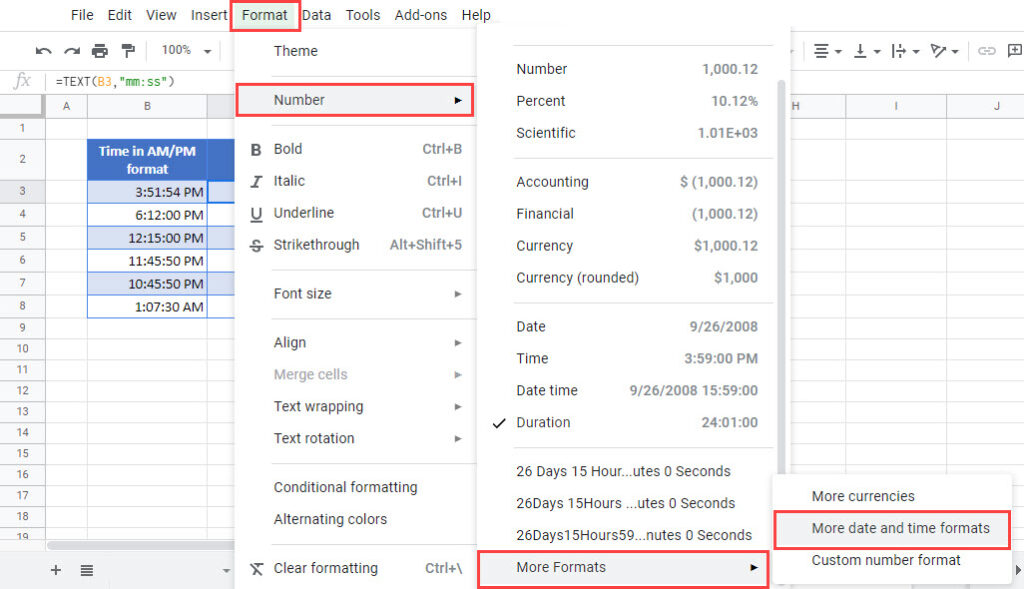This screenshot has height=589, width=1024.
Task: Click the Redo icon
Action: point(70,50)
